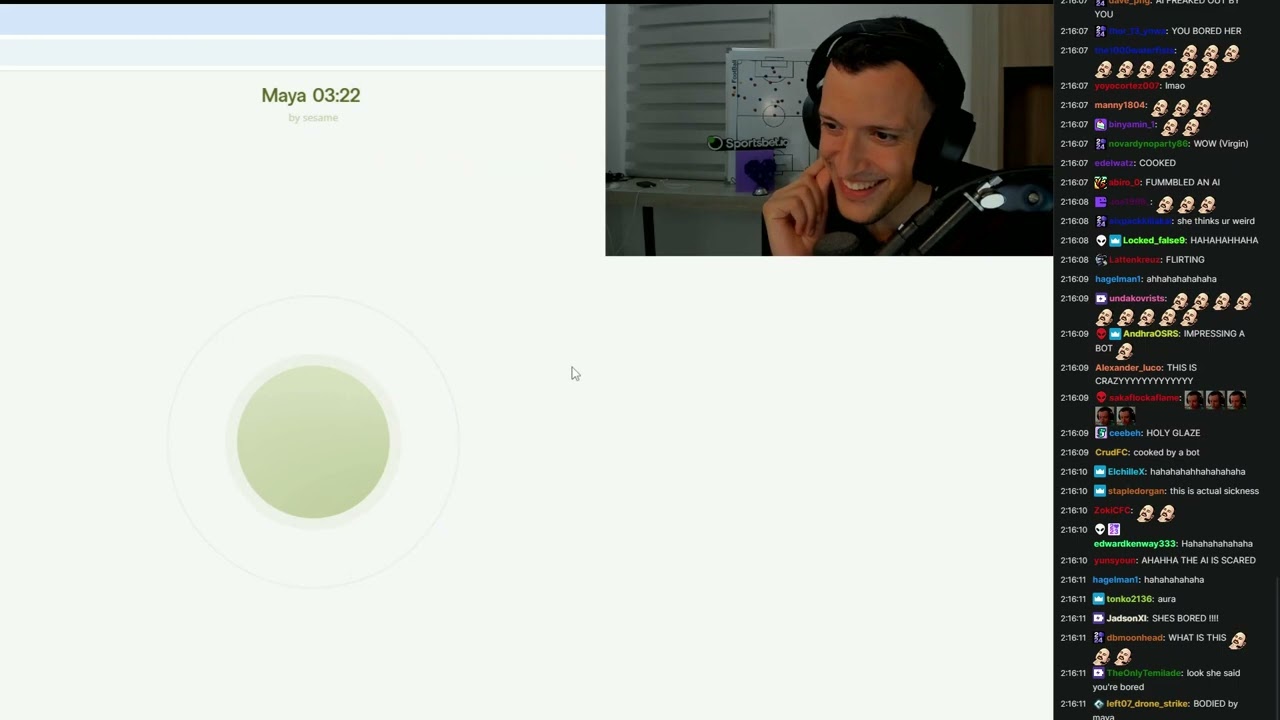Open manny1804's chat username
The image size is (1280, 720).
tap(1120, 105)
